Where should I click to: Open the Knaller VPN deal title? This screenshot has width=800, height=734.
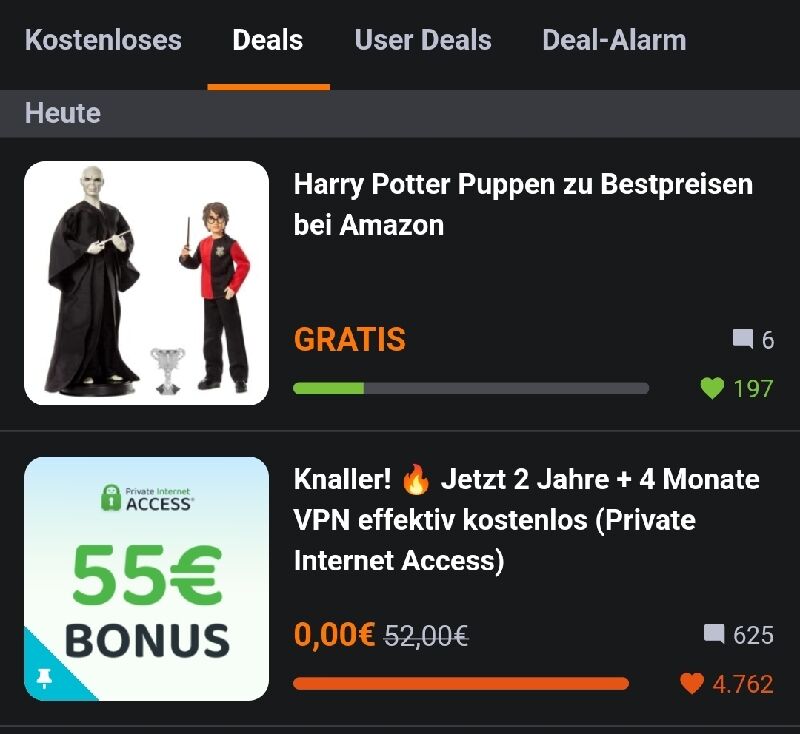click(527, 520)
